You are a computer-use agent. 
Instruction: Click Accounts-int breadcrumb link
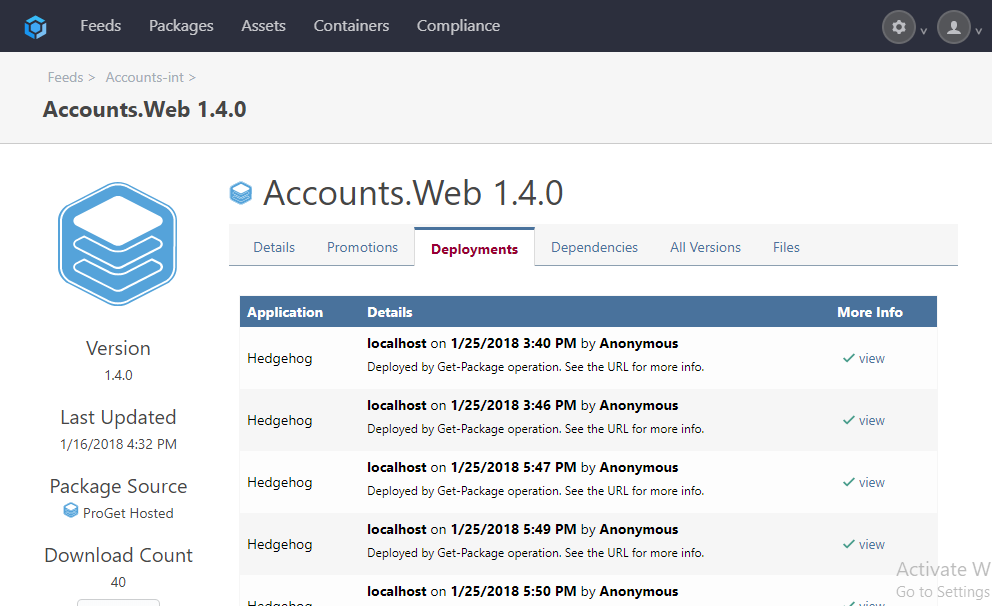coord(144,77)
